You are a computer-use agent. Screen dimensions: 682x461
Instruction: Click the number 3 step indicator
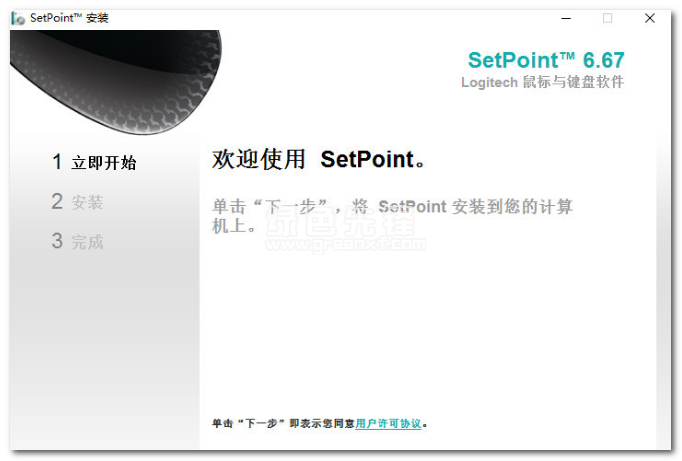click(57, 241)
